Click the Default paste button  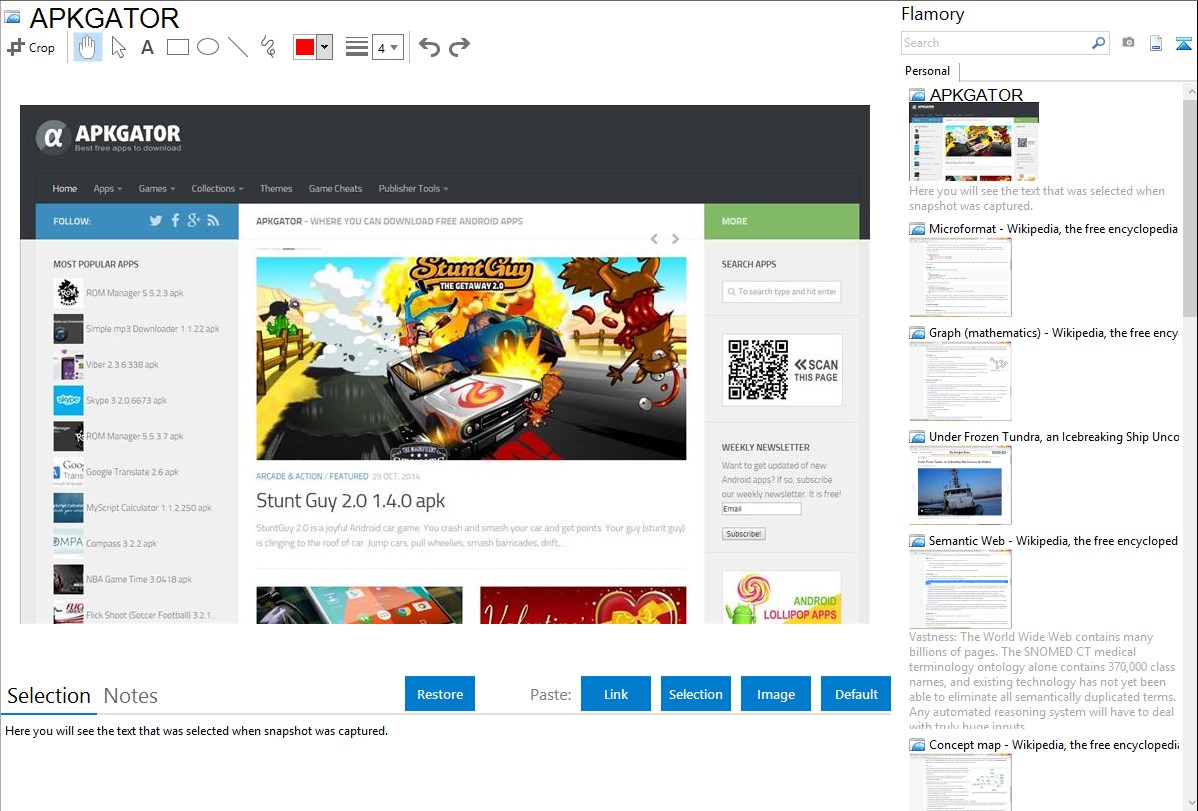tap(856, 694)
